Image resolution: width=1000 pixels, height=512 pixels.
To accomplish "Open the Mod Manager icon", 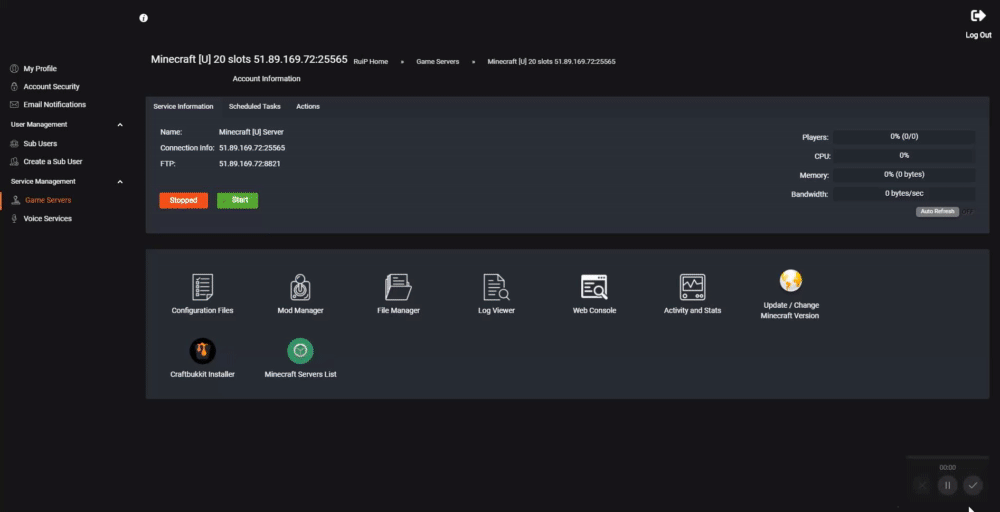I will [300, 287].
